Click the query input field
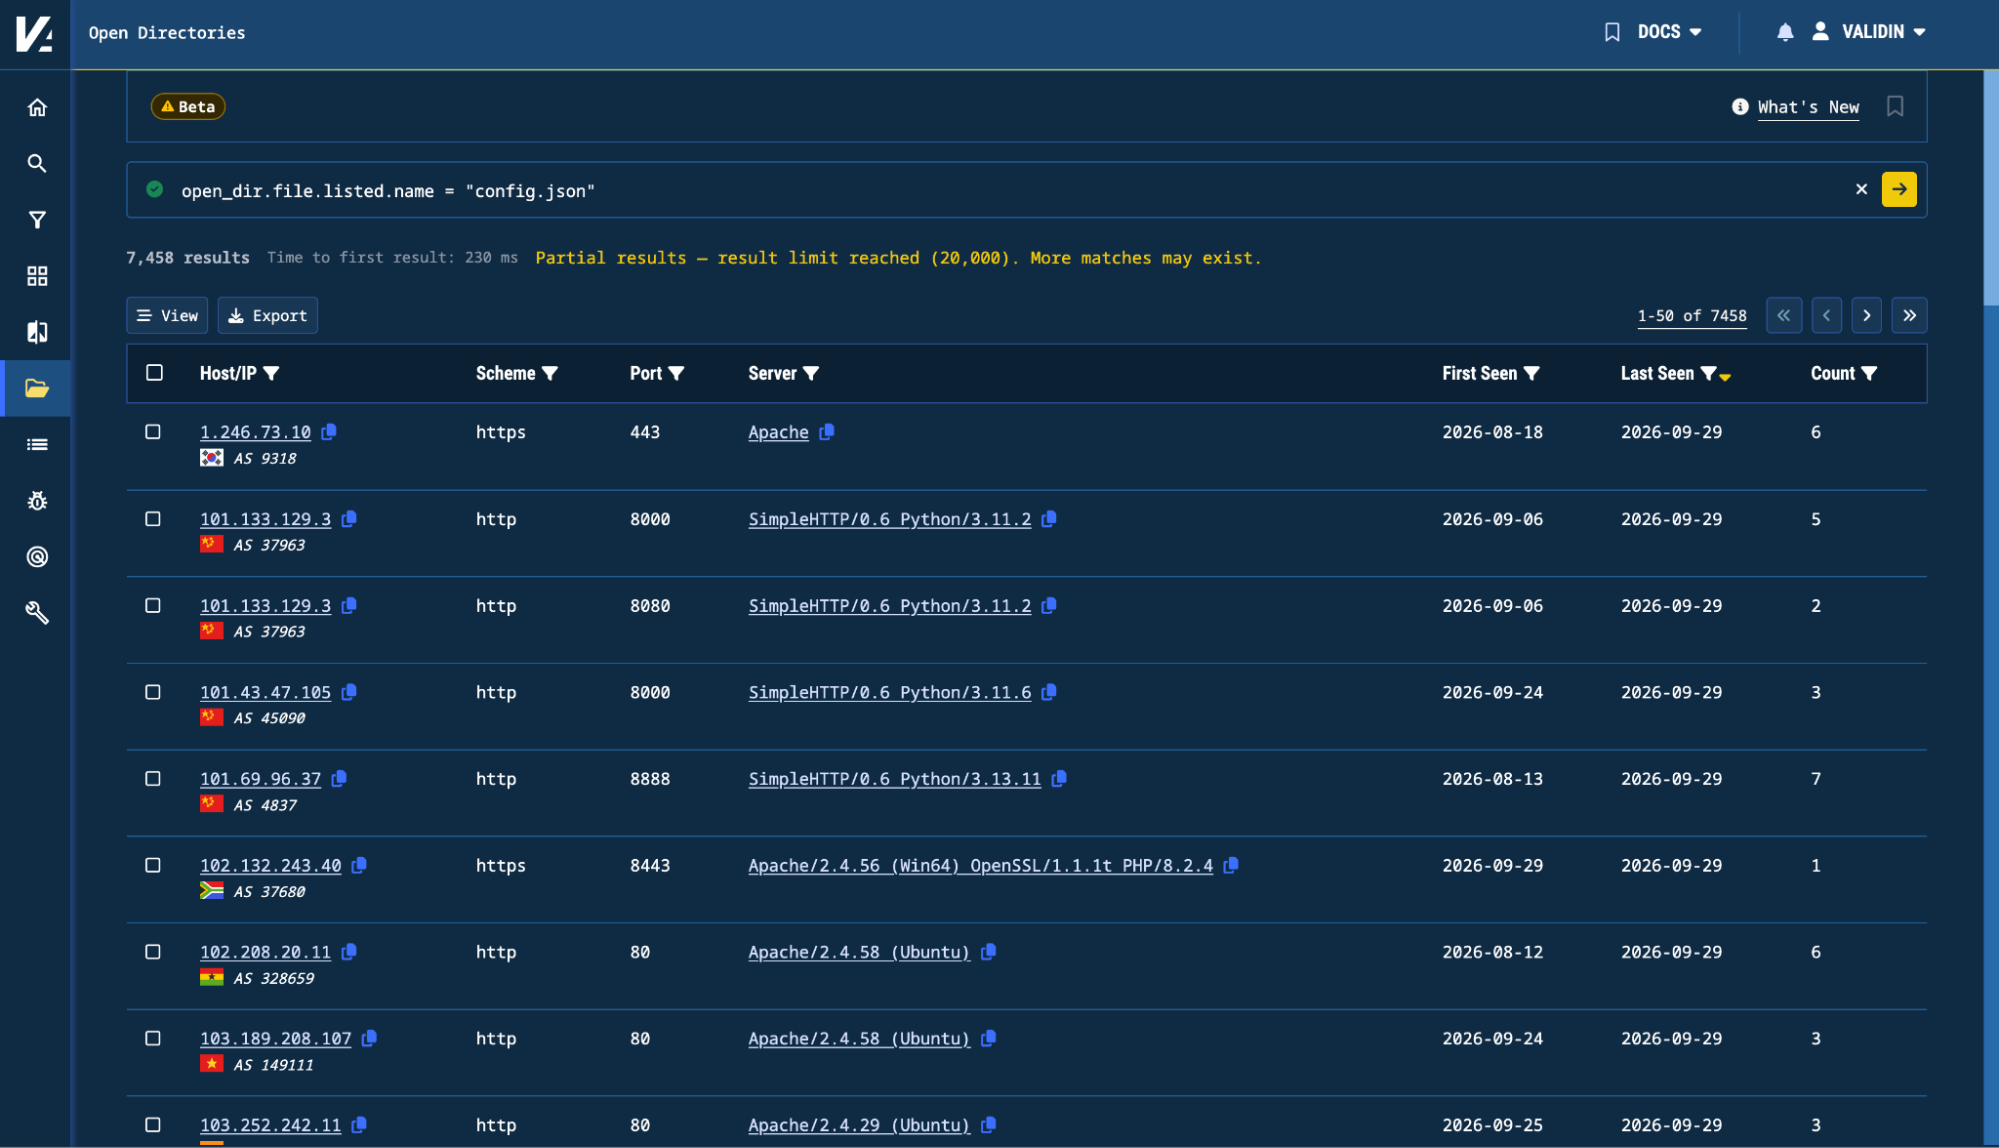The image size is (1999, 1148). pyautogui.click(x=1010, y=190)
